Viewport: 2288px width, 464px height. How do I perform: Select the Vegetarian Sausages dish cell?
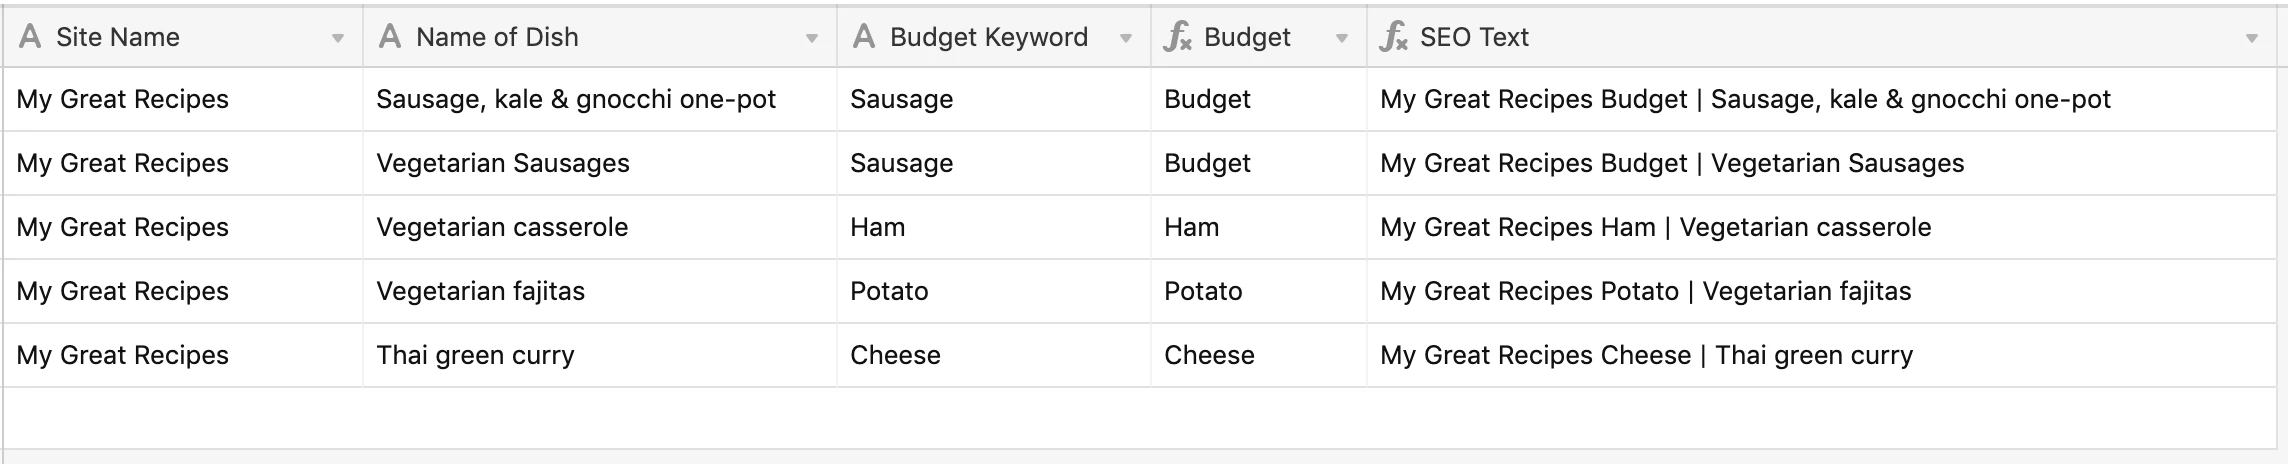pyautogui.click(x=600, y=163)
